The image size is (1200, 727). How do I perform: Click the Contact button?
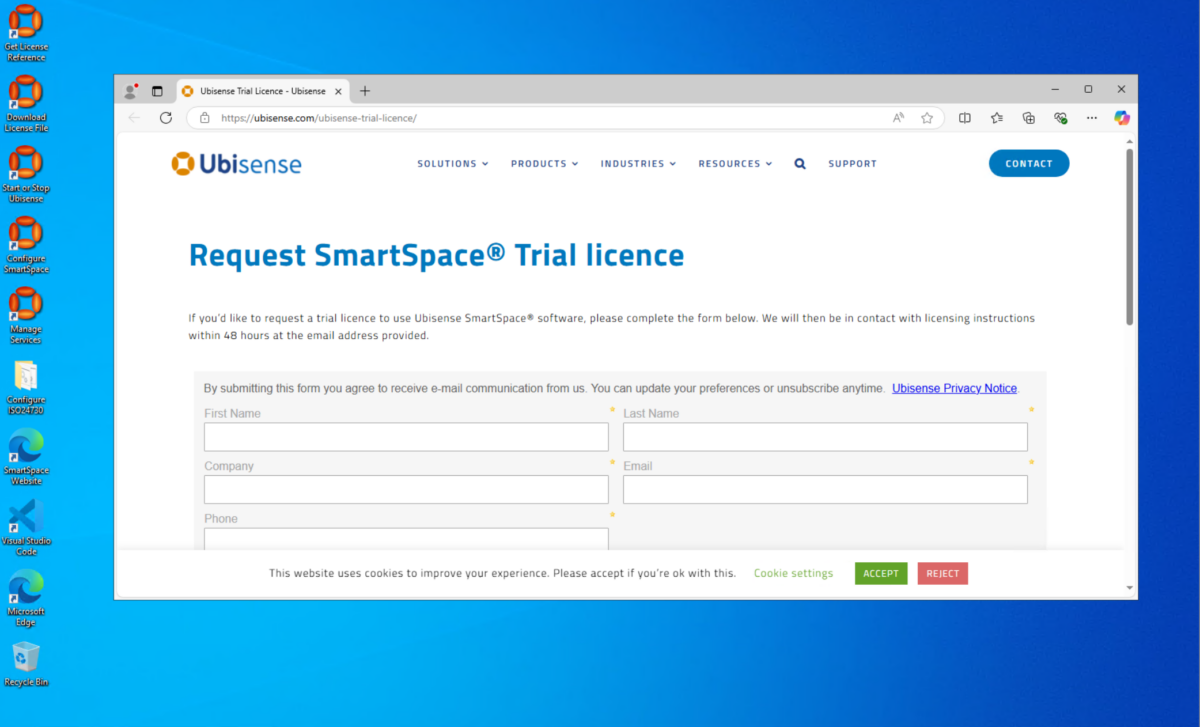[1029, 164]
